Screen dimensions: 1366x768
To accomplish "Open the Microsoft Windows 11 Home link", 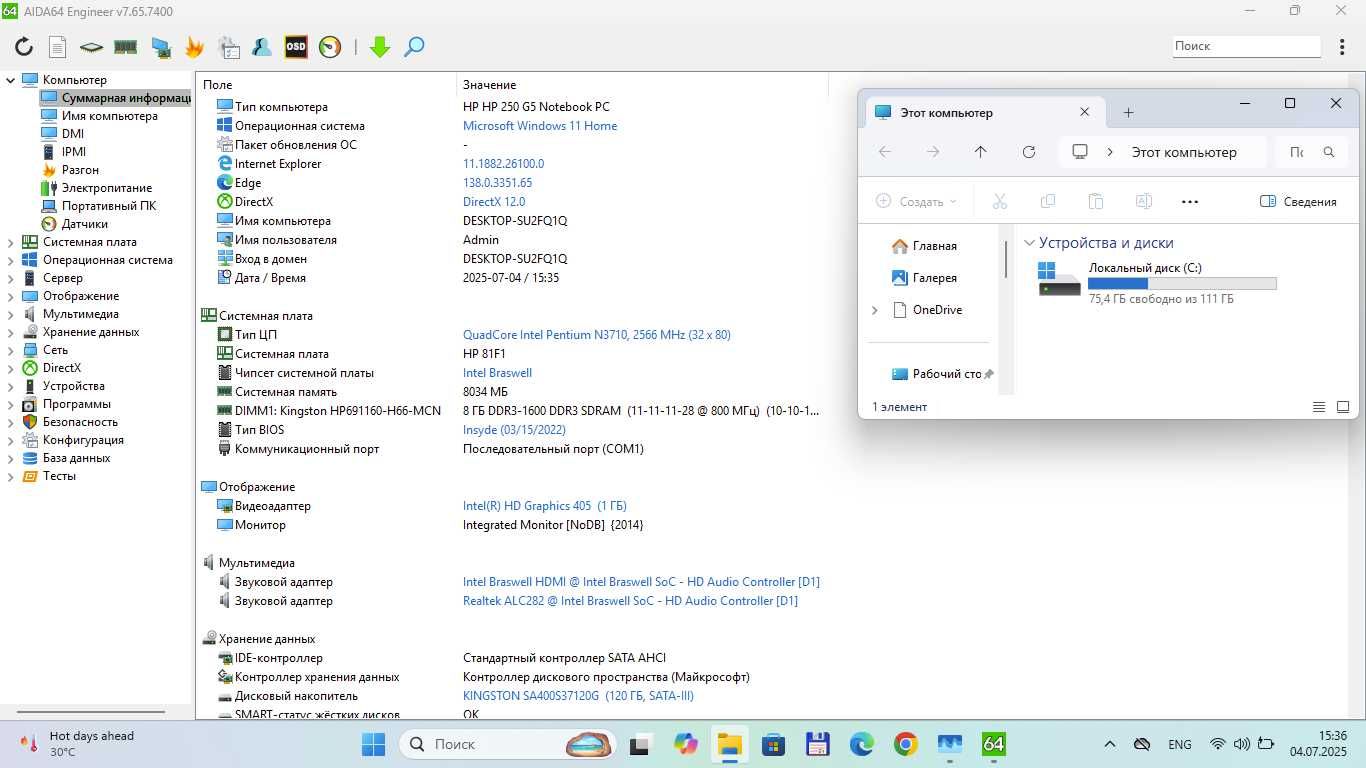I will pos(540,126).
